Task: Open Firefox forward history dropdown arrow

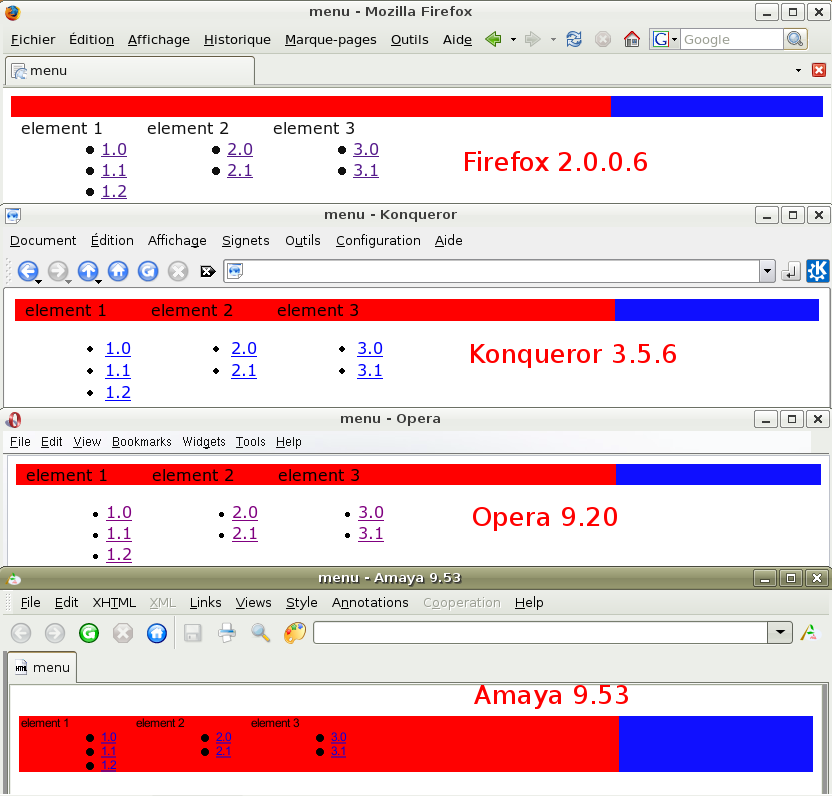Action: 553,40
